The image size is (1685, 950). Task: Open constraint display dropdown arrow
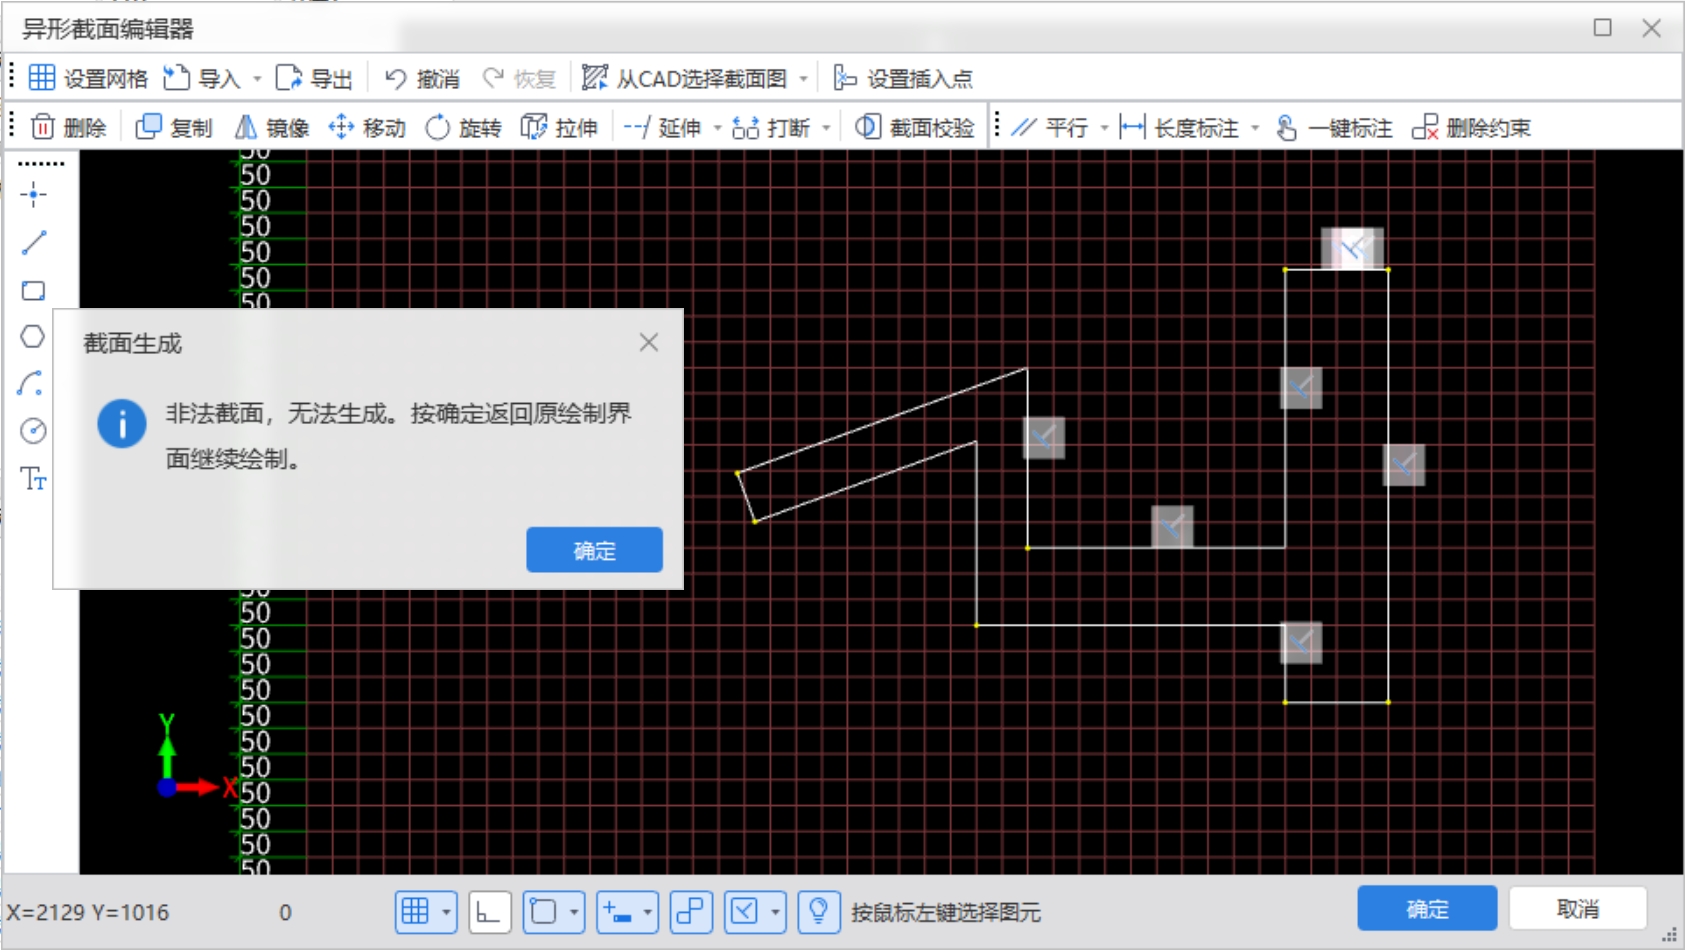click(x=775, y=912)
